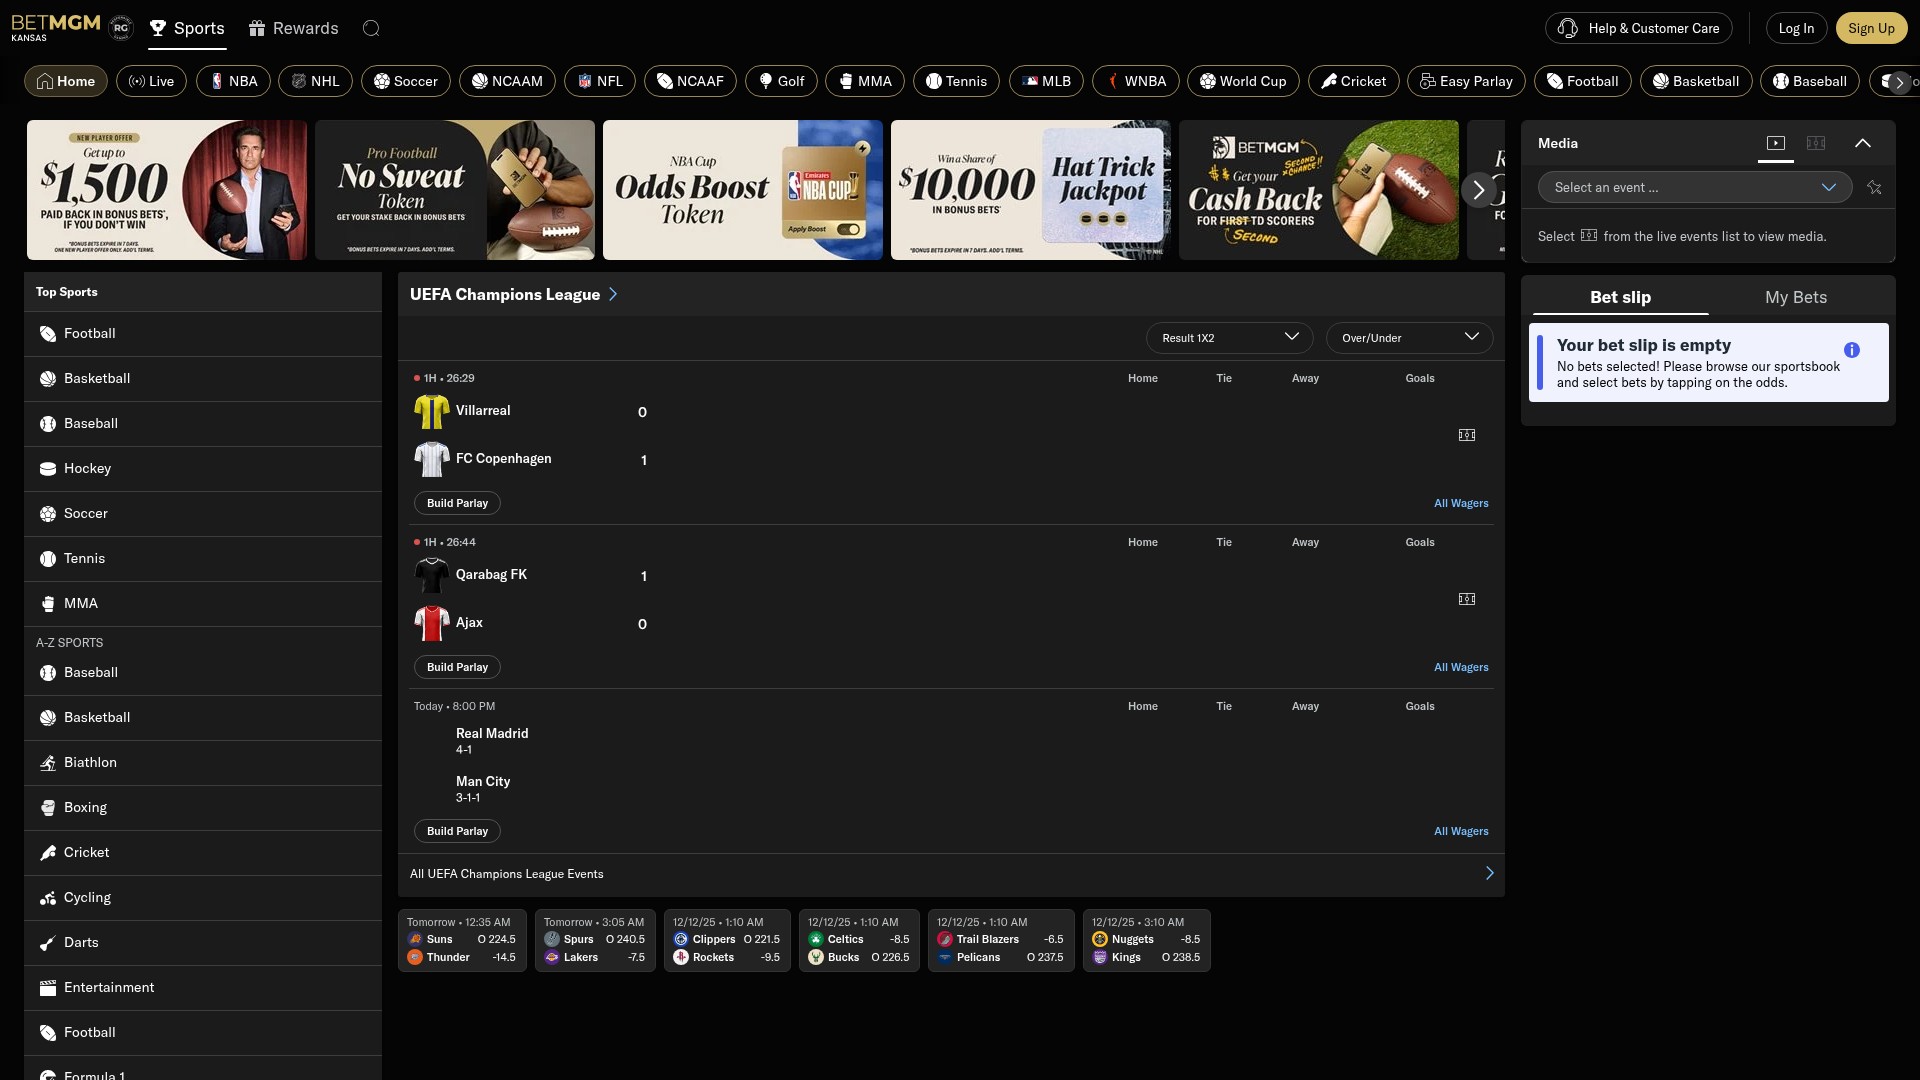1920x1080 pixels.
Task: Switch to the My Bets tab
Action: 1796,297
